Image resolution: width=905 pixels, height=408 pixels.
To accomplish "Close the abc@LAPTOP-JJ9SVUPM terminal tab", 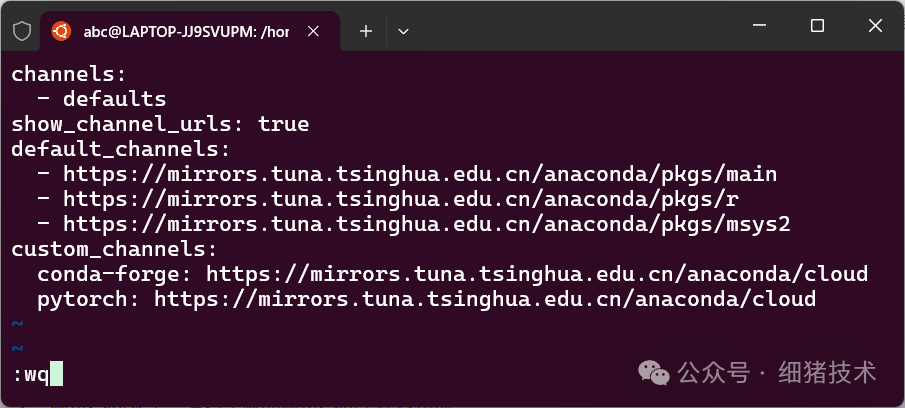I will point(313,31).
